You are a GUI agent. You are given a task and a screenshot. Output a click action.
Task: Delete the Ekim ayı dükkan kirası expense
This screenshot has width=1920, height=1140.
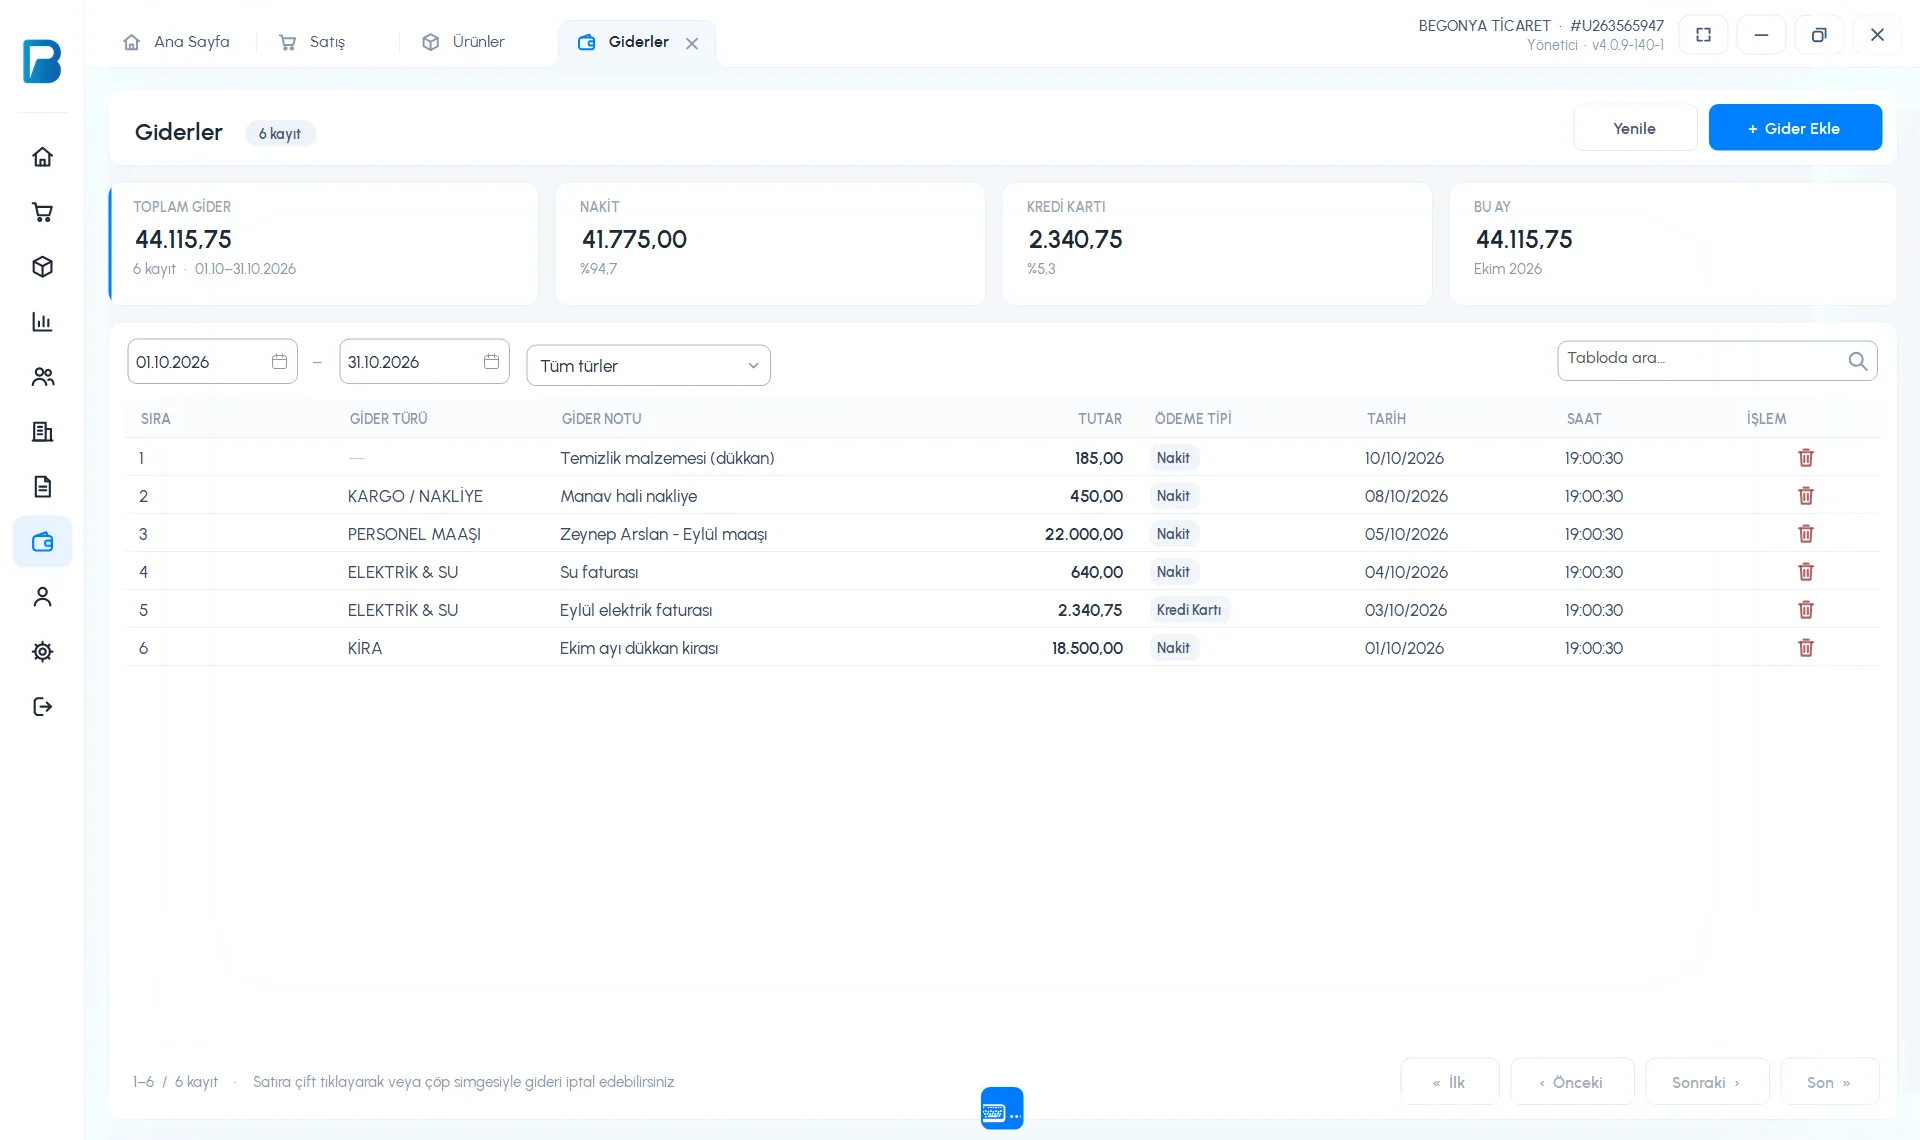(1806, 648)
